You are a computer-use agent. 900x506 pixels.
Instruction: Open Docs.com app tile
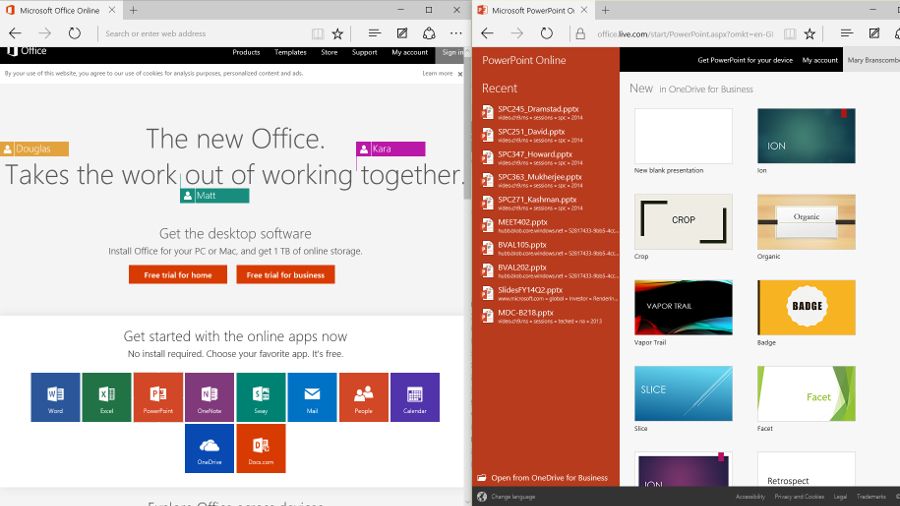[261, 448]
